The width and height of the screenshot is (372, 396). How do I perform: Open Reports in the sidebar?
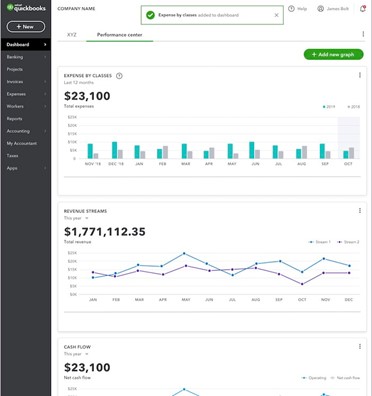coord(26,119)
